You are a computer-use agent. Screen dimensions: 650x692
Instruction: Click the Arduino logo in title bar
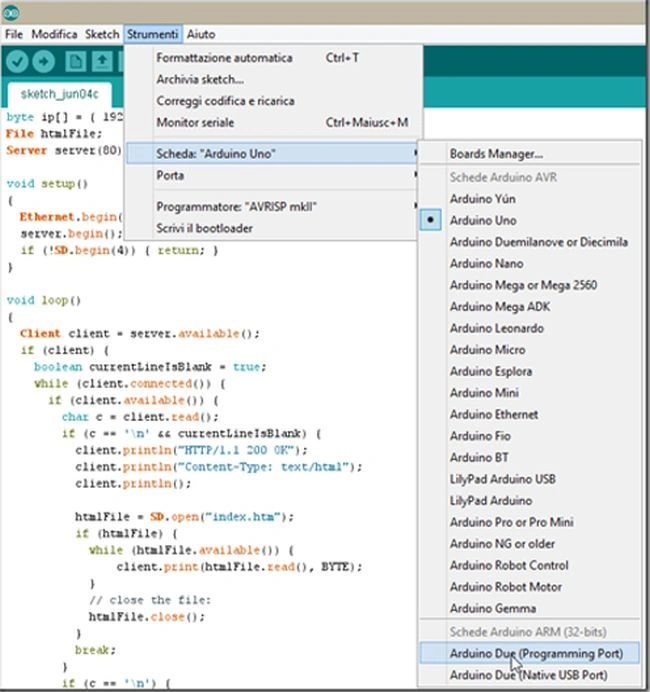pos(11,13)
